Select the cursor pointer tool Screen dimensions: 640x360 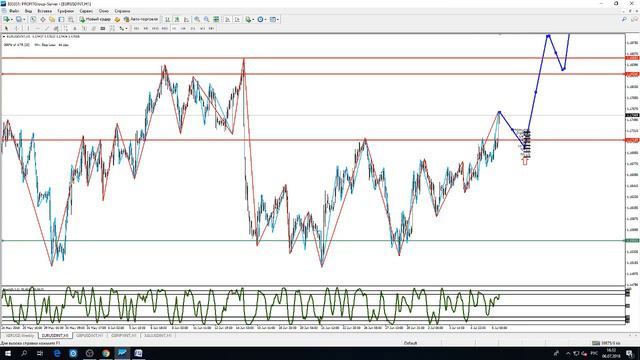click(x=6, y=29)
